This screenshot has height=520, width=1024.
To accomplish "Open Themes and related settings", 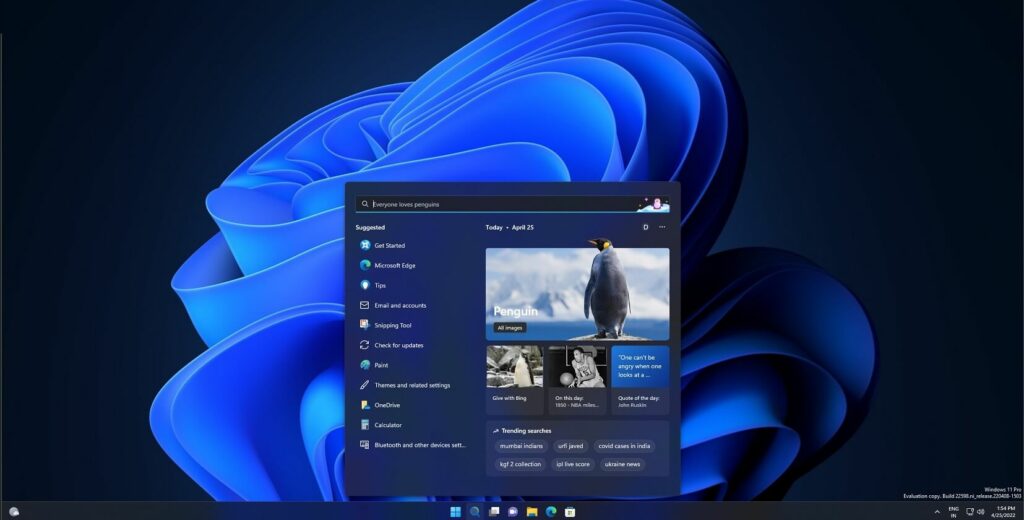I will 411,385.
